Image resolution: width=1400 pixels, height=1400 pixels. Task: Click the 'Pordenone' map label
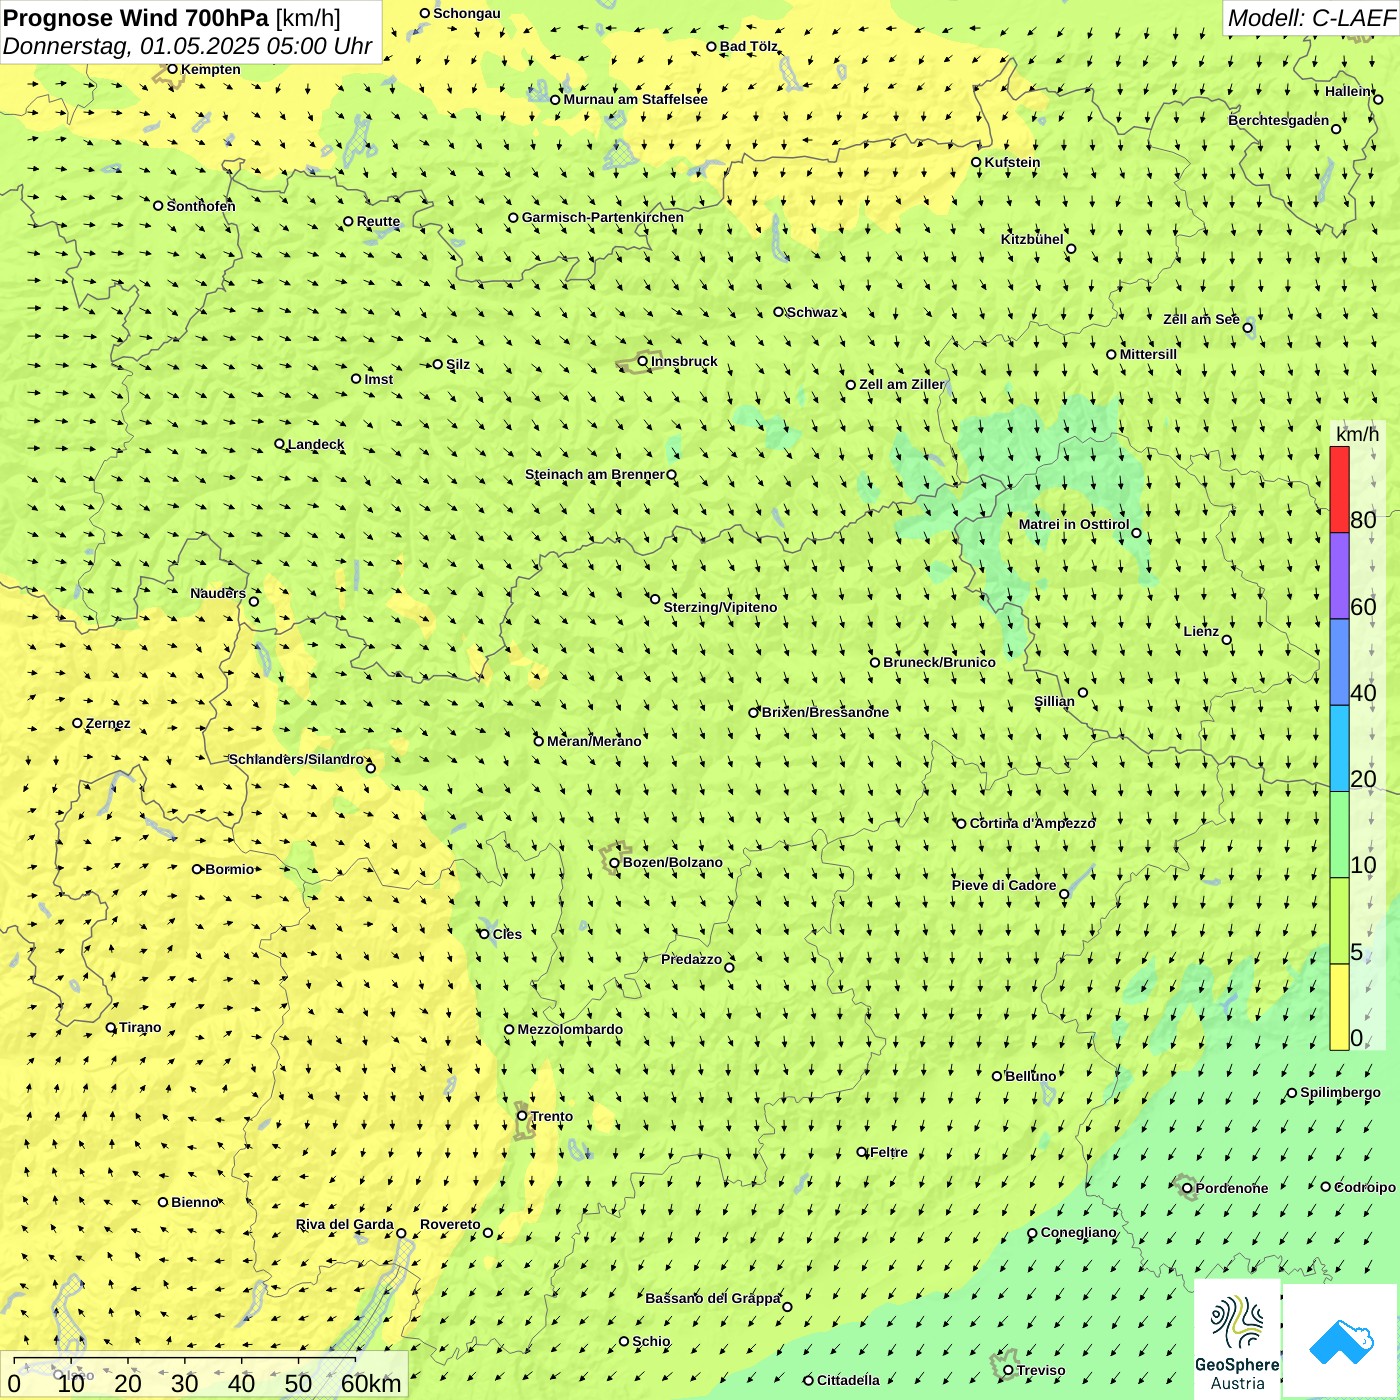(x=1232, y=1188)
